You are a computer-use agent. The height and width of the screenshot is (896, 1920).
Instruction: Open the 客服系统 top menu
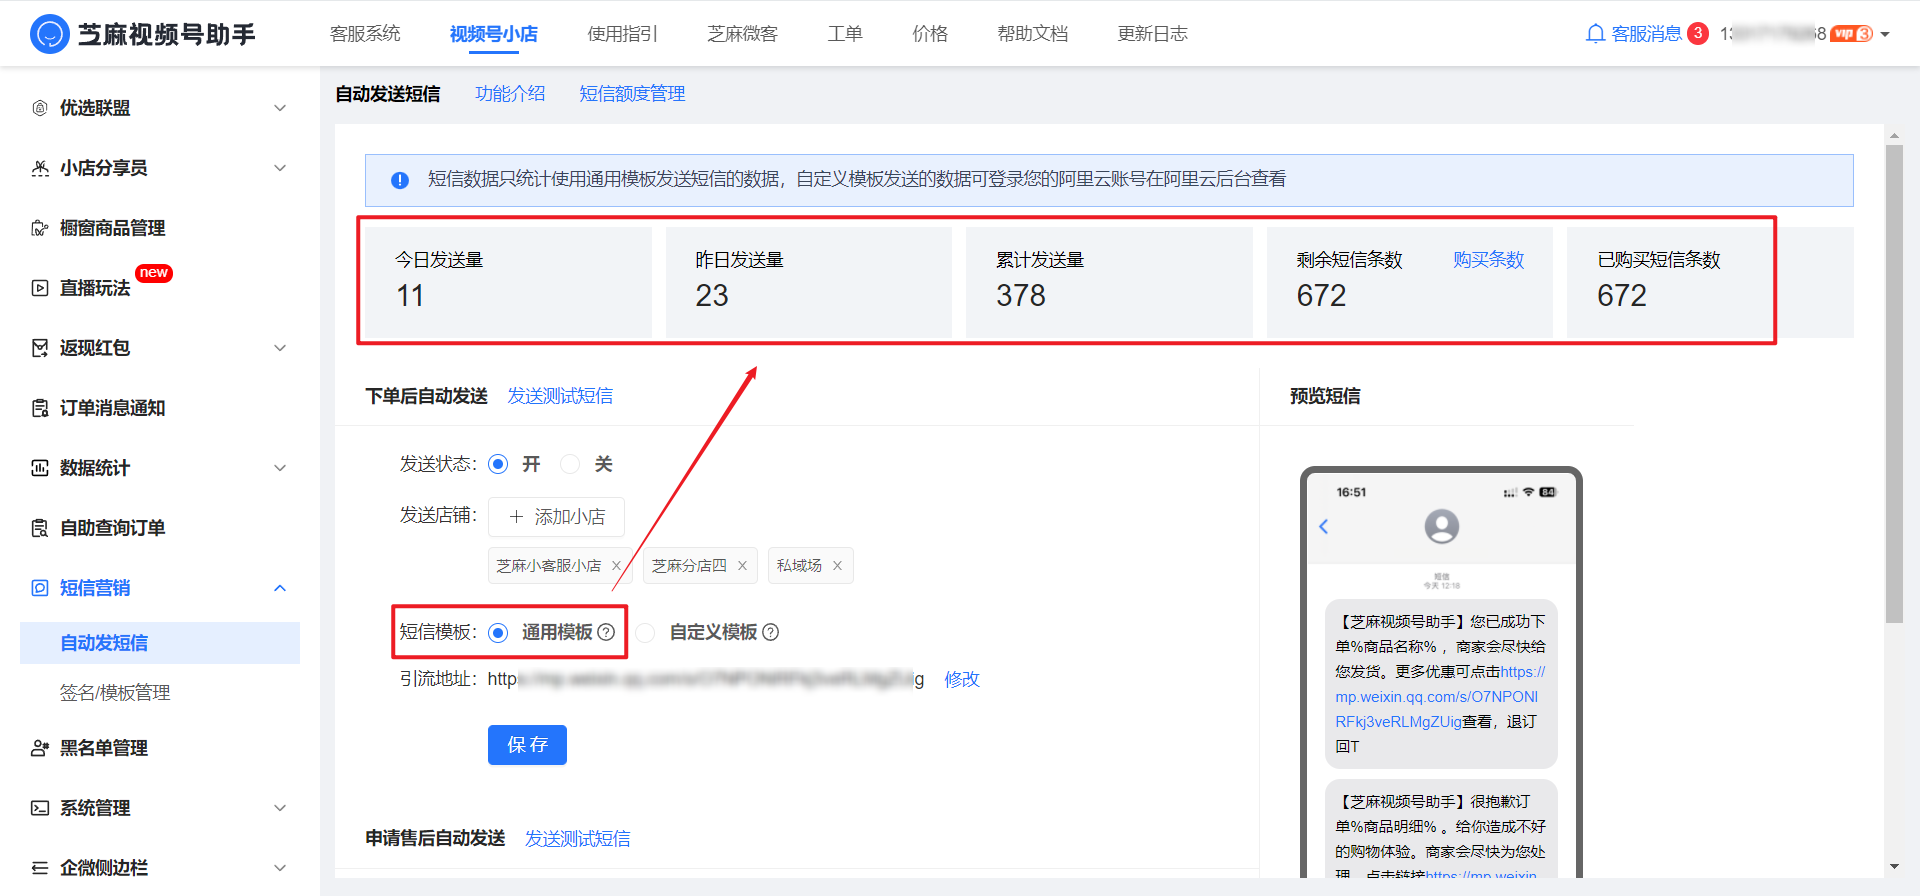point(365,34)
